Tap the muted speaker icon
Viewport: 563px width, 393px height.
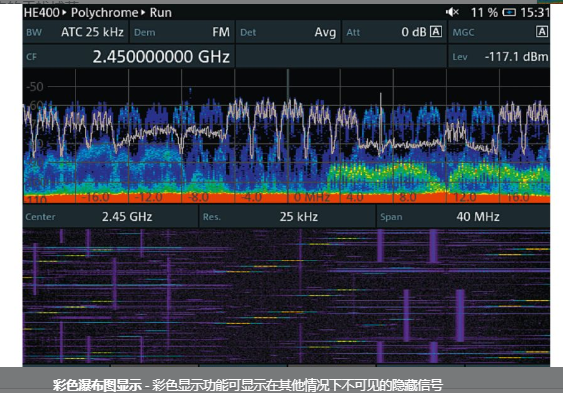click(452, 12)
